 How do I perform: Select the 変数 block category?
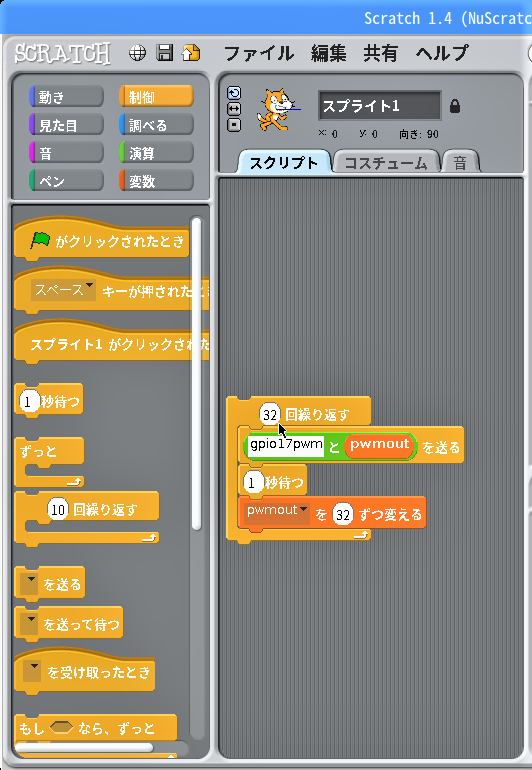point(156,181)
